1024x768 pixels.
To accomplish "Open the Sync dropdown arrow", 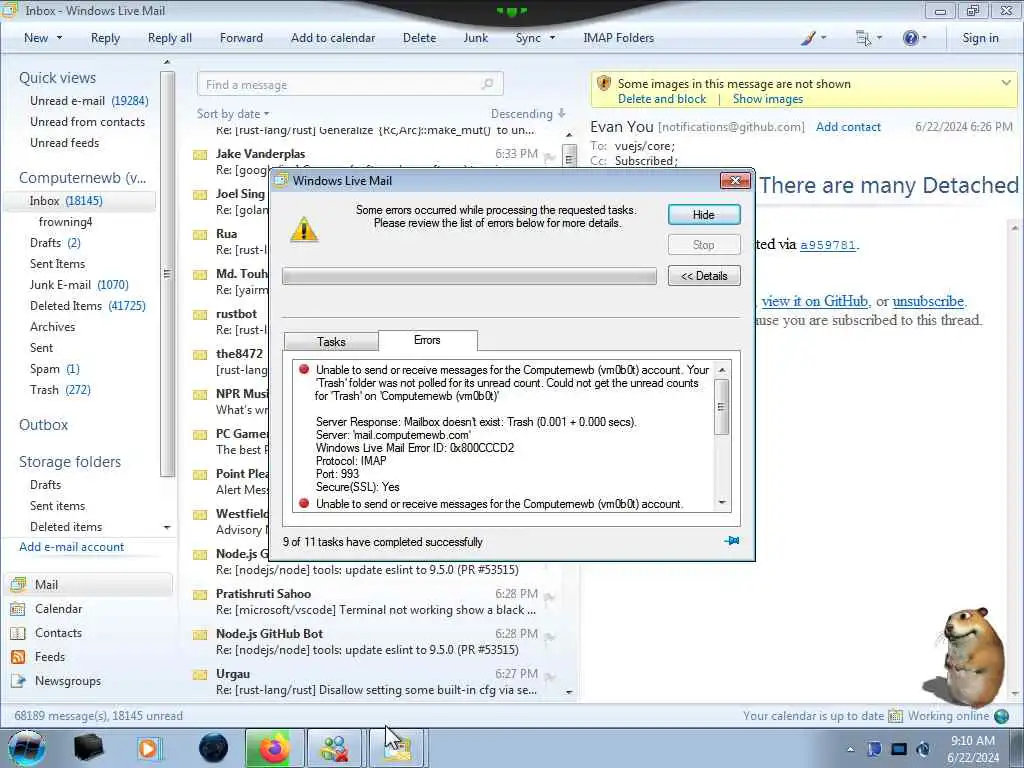I will point(552,38).
